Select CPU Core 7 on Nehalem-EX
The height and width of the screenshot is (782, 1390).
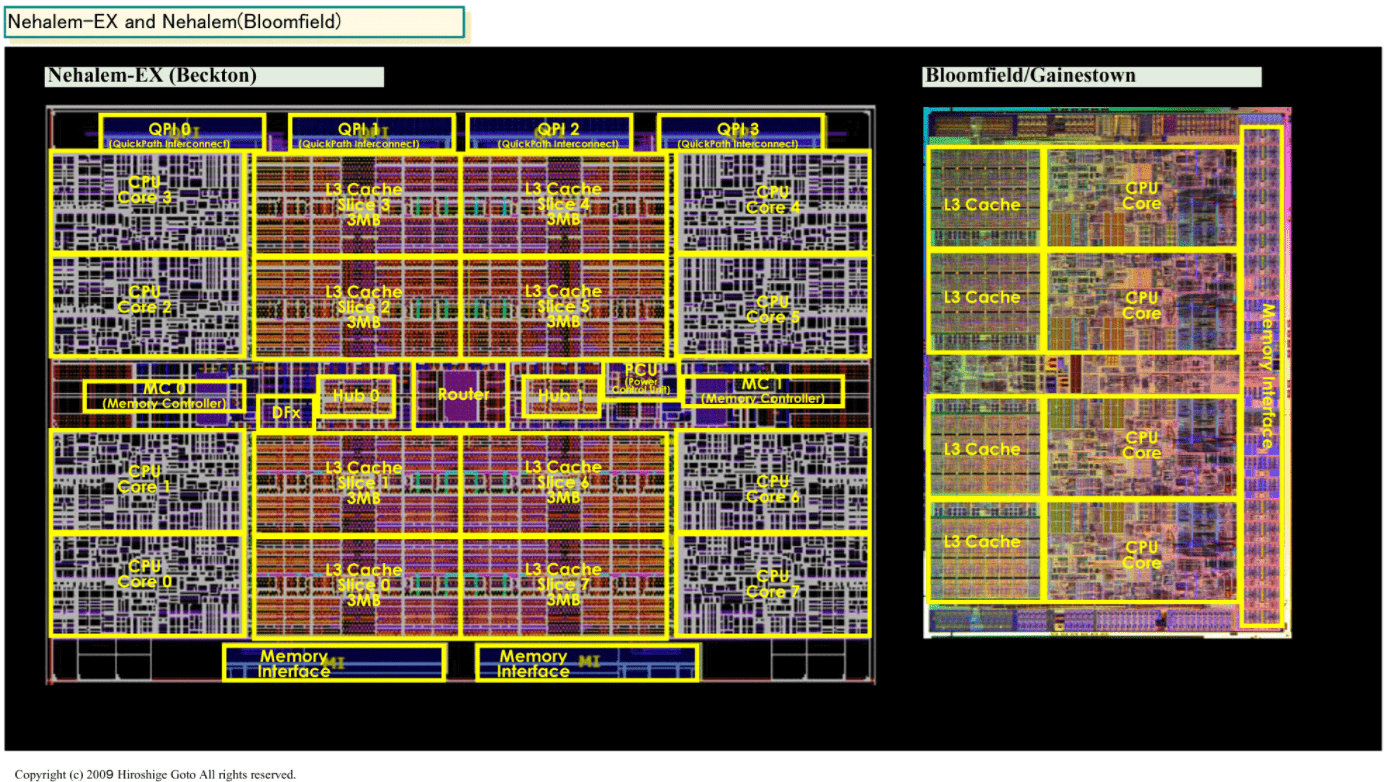pyautogui.click(x=772, y=585)
